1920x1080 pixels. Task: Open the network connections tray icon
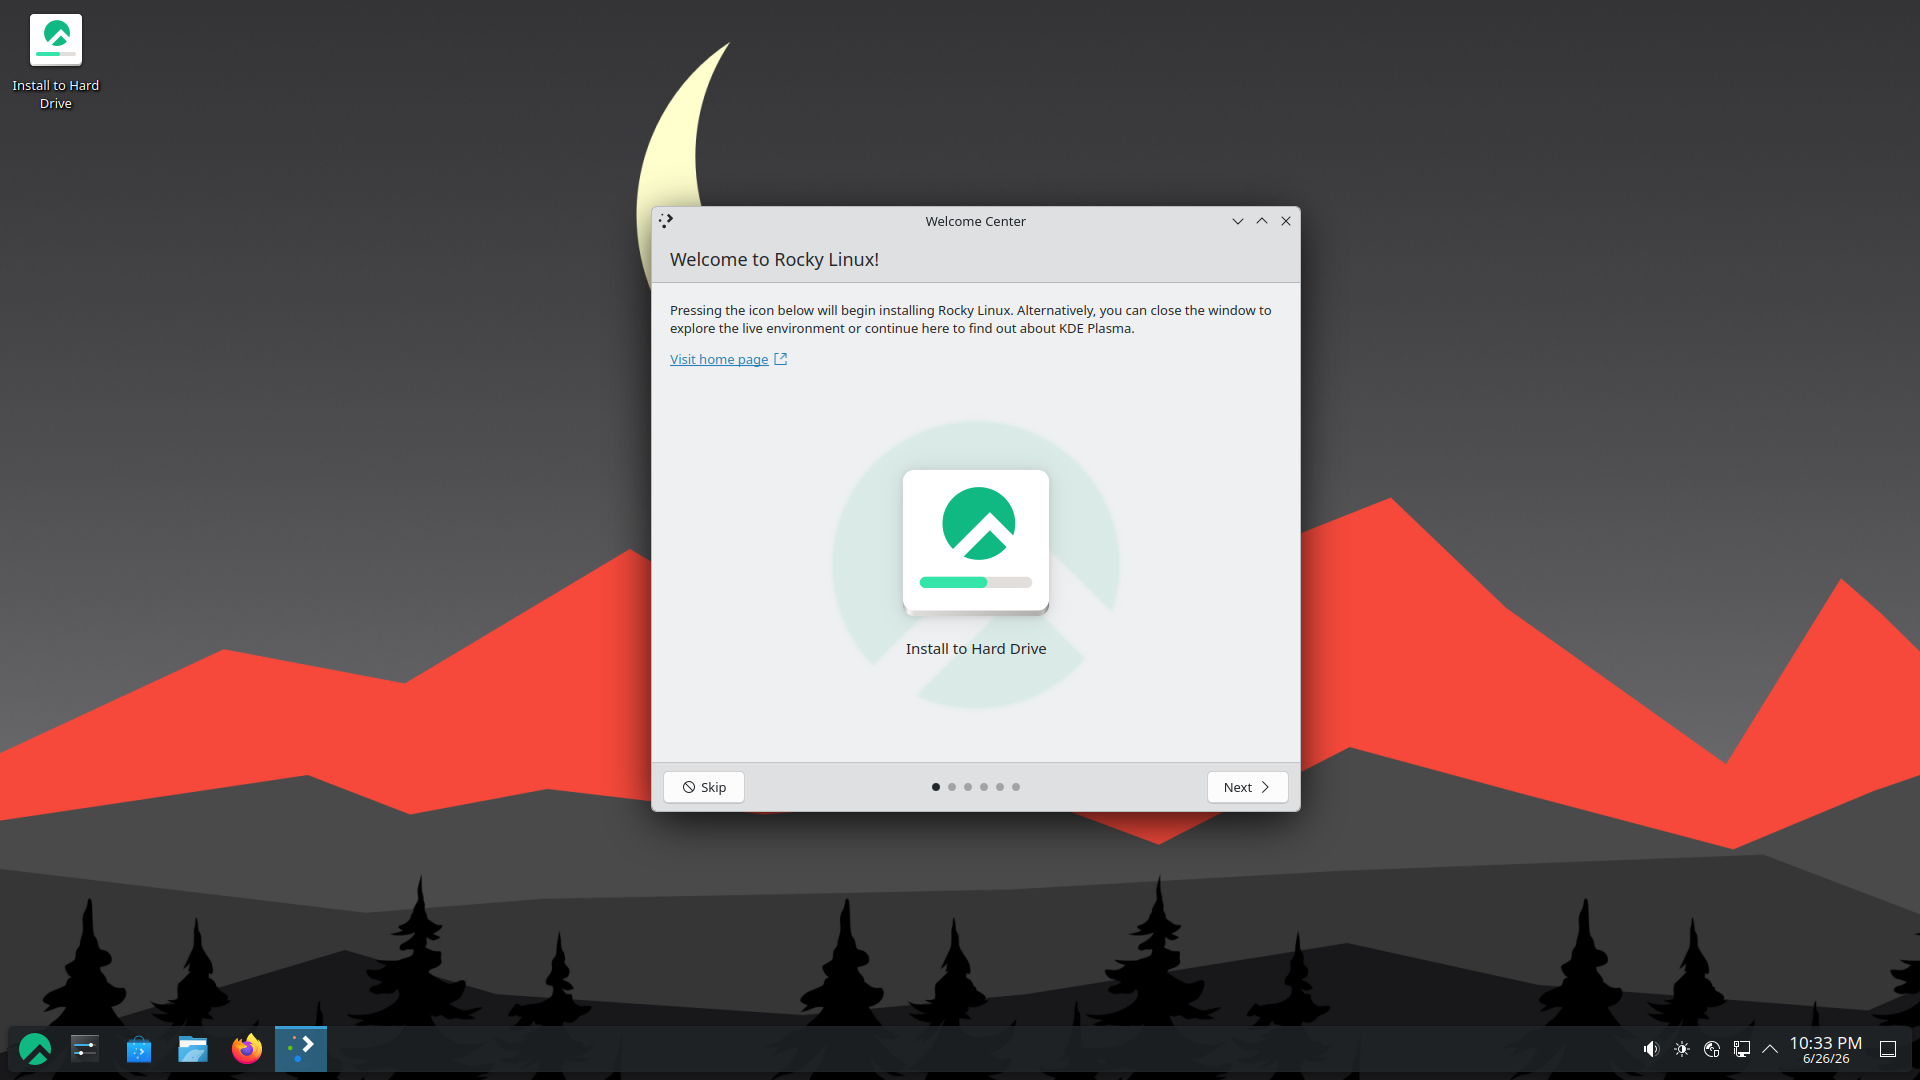pyautogui.click(x=1742, y=1049)
